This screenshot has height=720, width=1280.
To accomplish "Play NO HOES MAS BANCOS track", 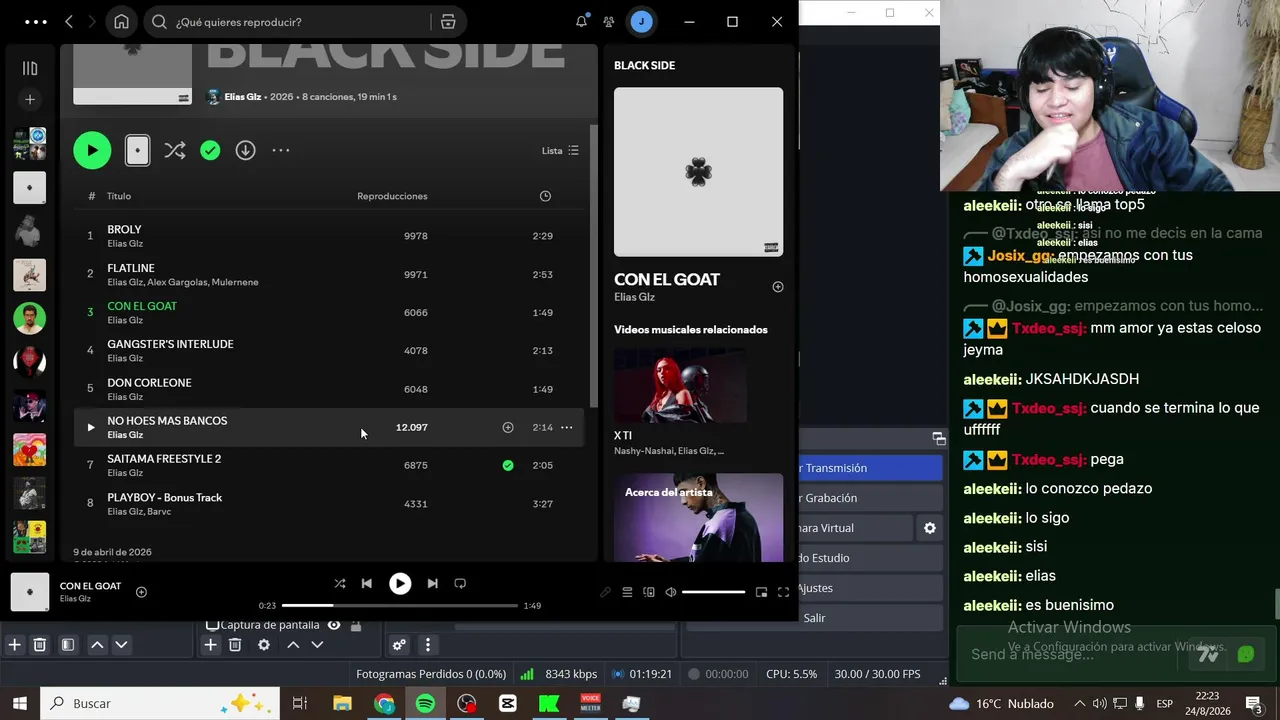I will tap(90, 428).
